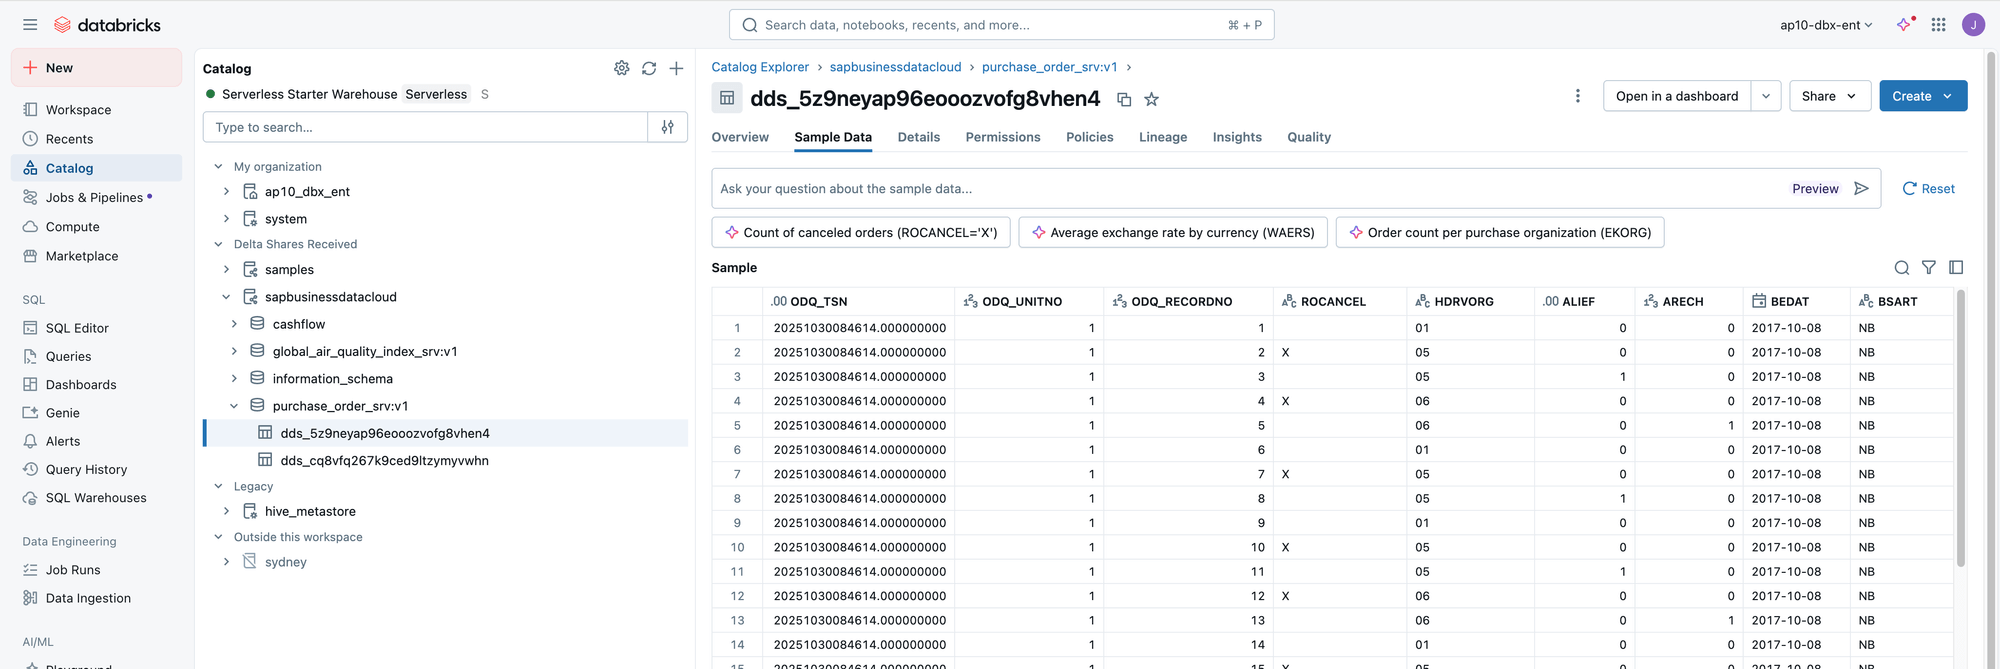The width and height of the screenshot is (2000, 669).
Task: Switch to the Lineage tab
Action: (1162, 137)
